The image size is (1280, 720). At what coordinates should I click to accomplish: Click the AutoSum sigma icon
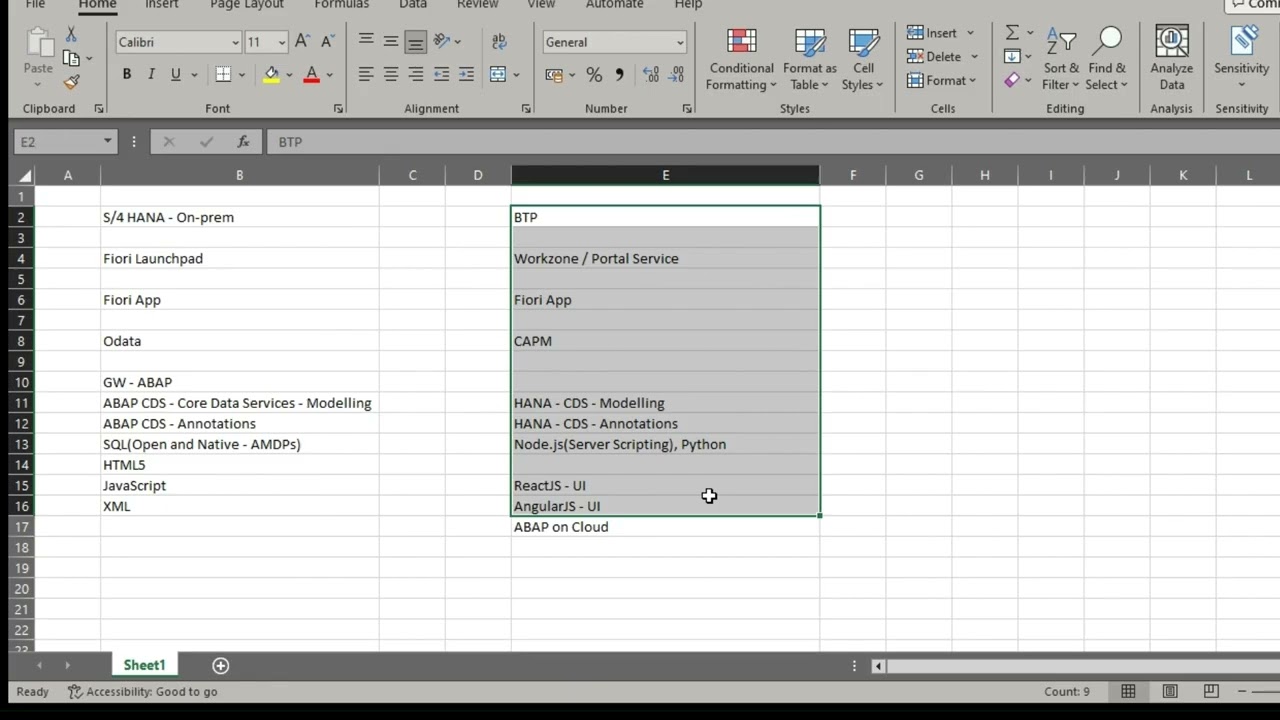coord(1012,33)
